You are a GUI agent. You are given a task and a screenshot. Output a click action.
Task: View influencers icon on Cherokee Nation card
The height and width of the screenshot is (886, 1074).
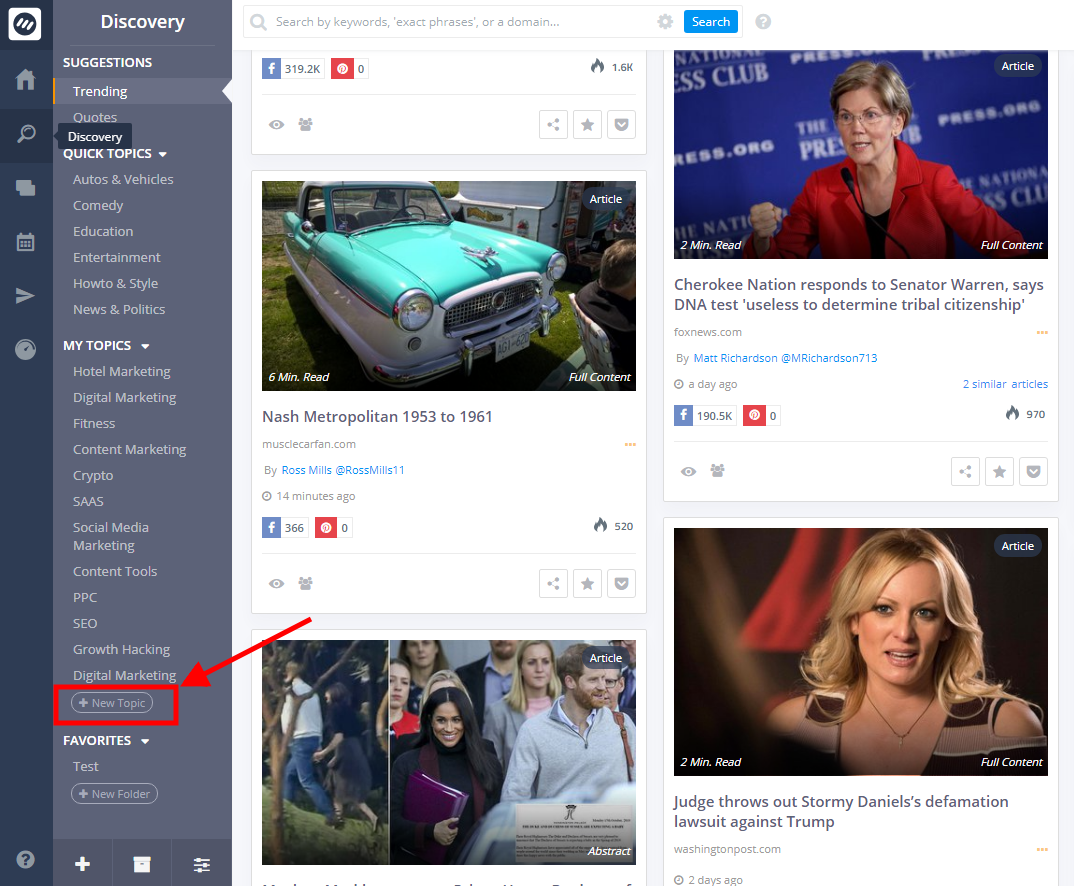[717, 471]
